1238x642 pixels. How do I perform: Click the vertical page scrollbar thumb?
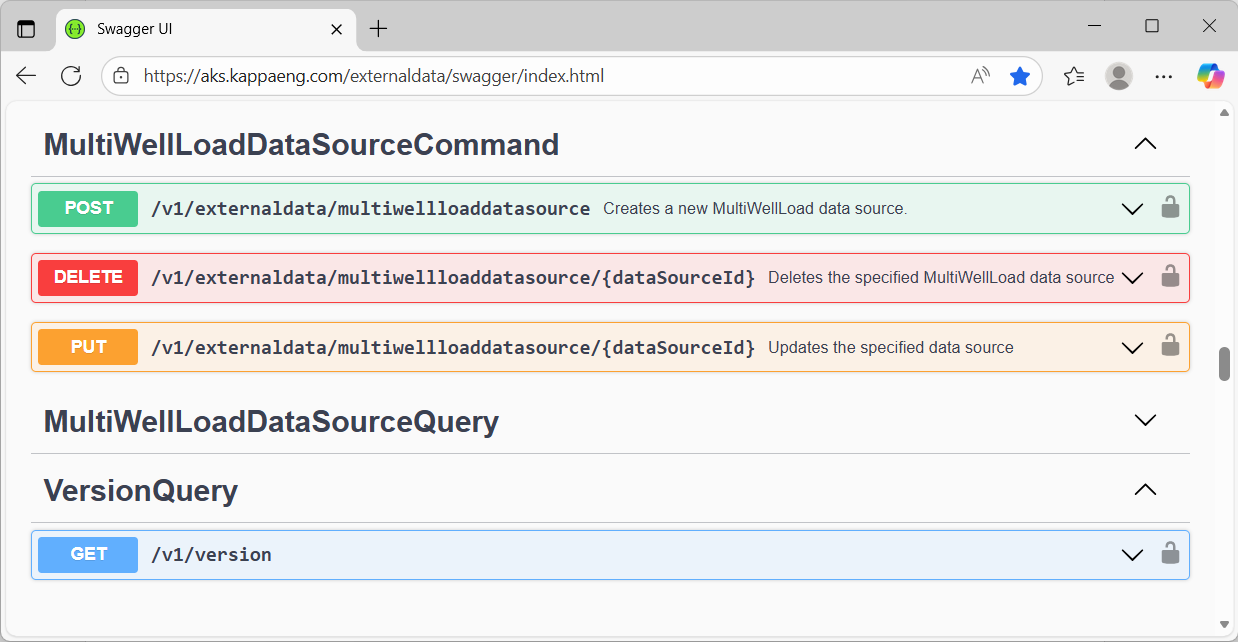[x=1224, y=364]
